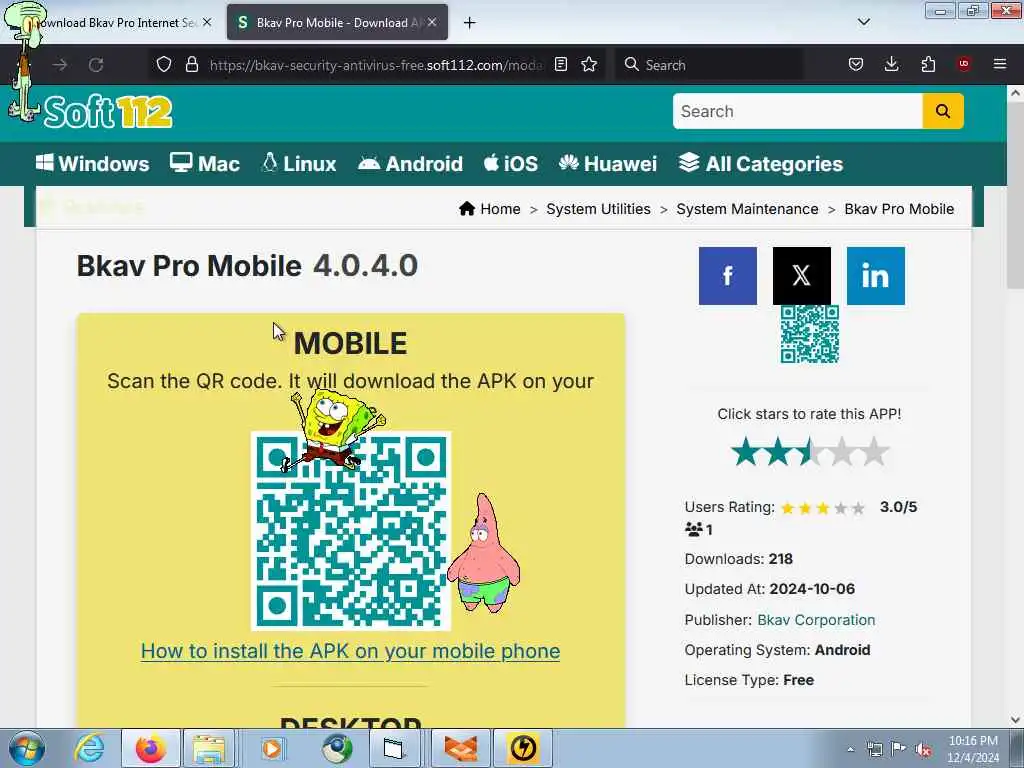1024x768 pixels.
Task: Click the small QR code under share icons
Action: (x=810, y=334)
